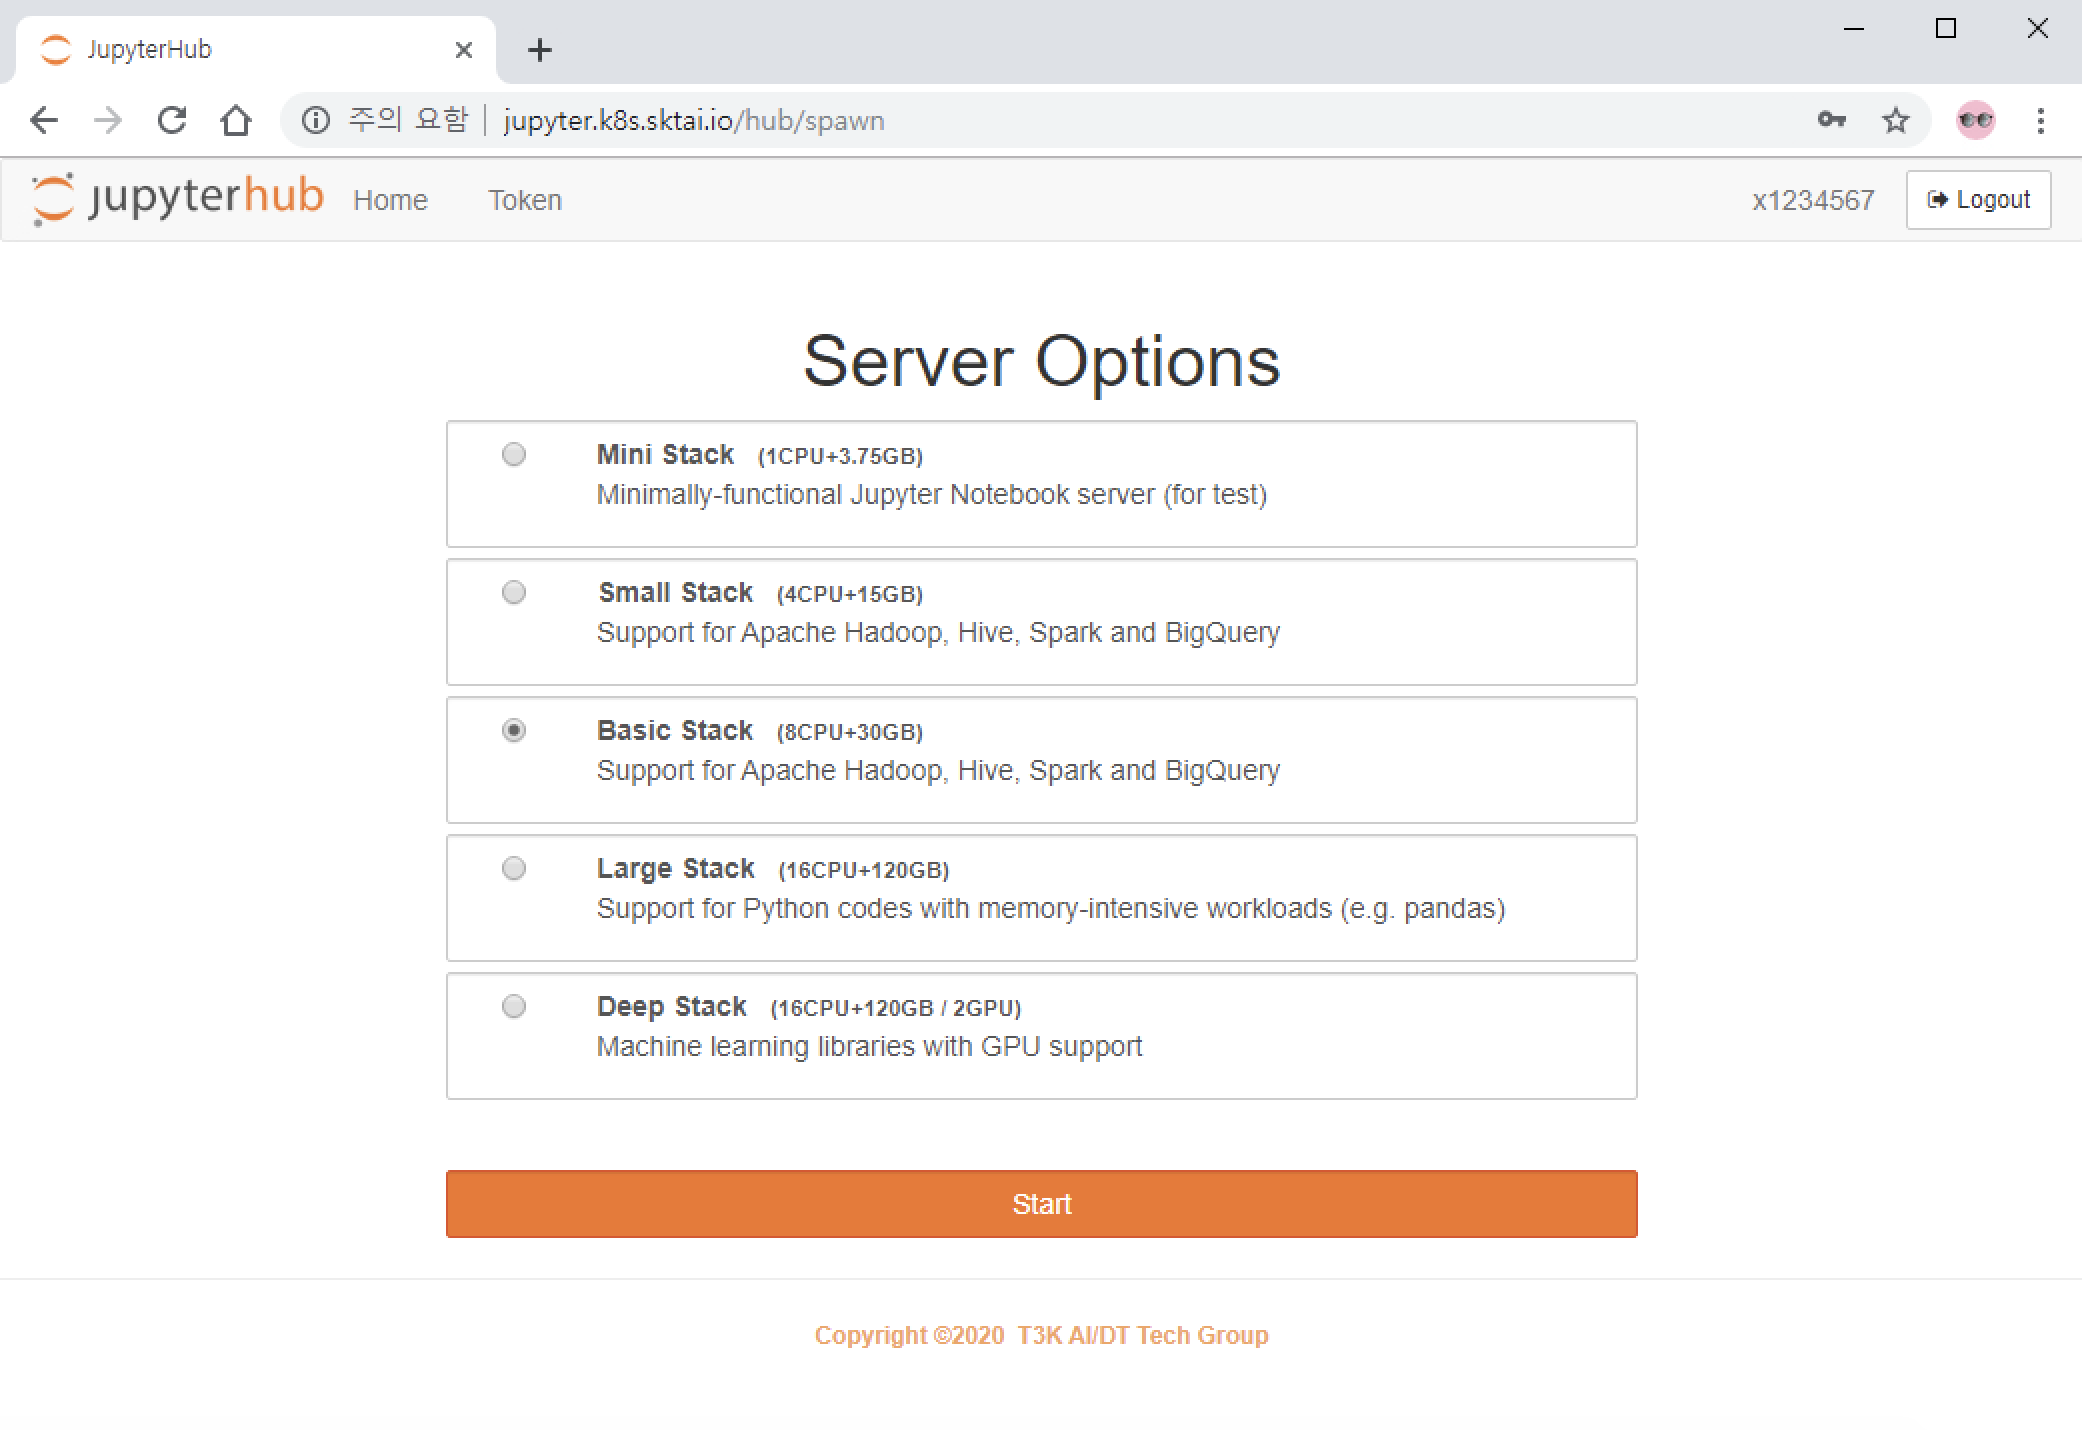
Task: Open saved passwords key icon
Action: click(x=1831, y=121)
